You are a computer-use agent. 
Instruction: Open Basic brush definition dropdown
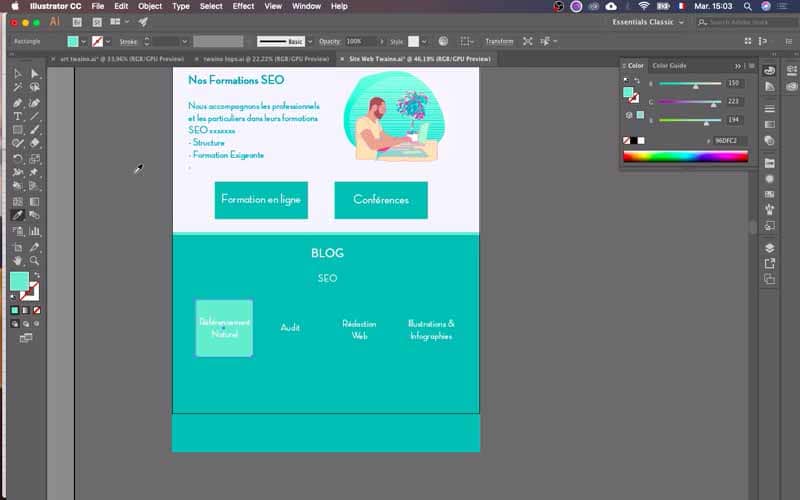click(x=310, y=41)
